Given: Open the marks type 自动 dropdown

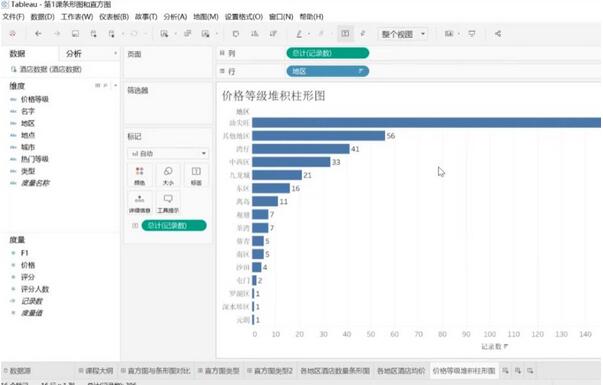Looking at the screenshot, I should (168, 153).
